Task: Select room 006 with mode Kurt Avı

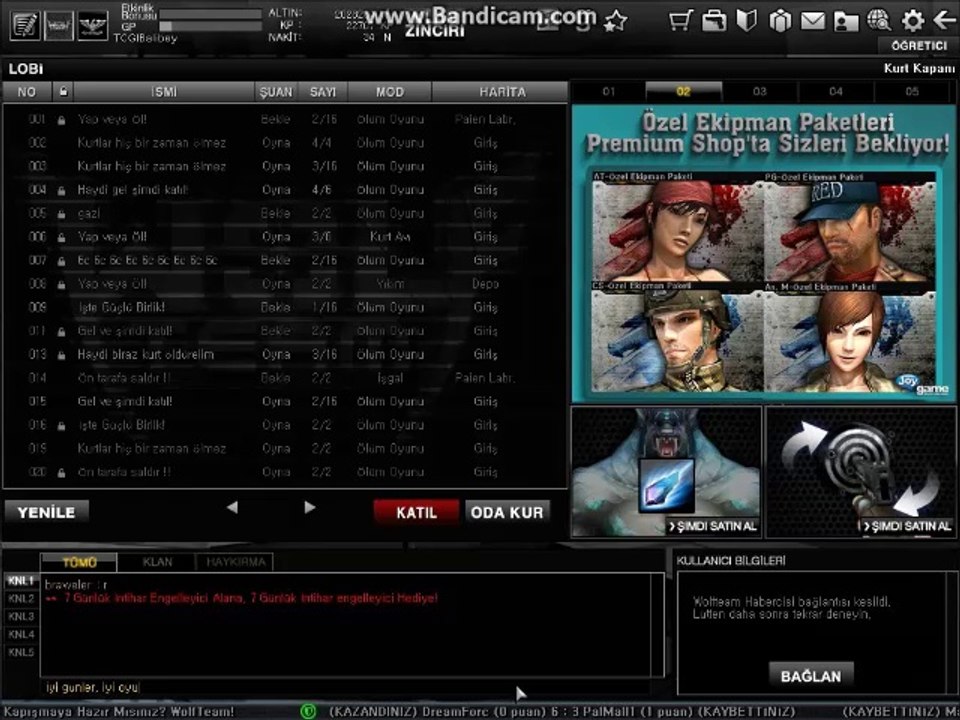Action: coord(285,237)
